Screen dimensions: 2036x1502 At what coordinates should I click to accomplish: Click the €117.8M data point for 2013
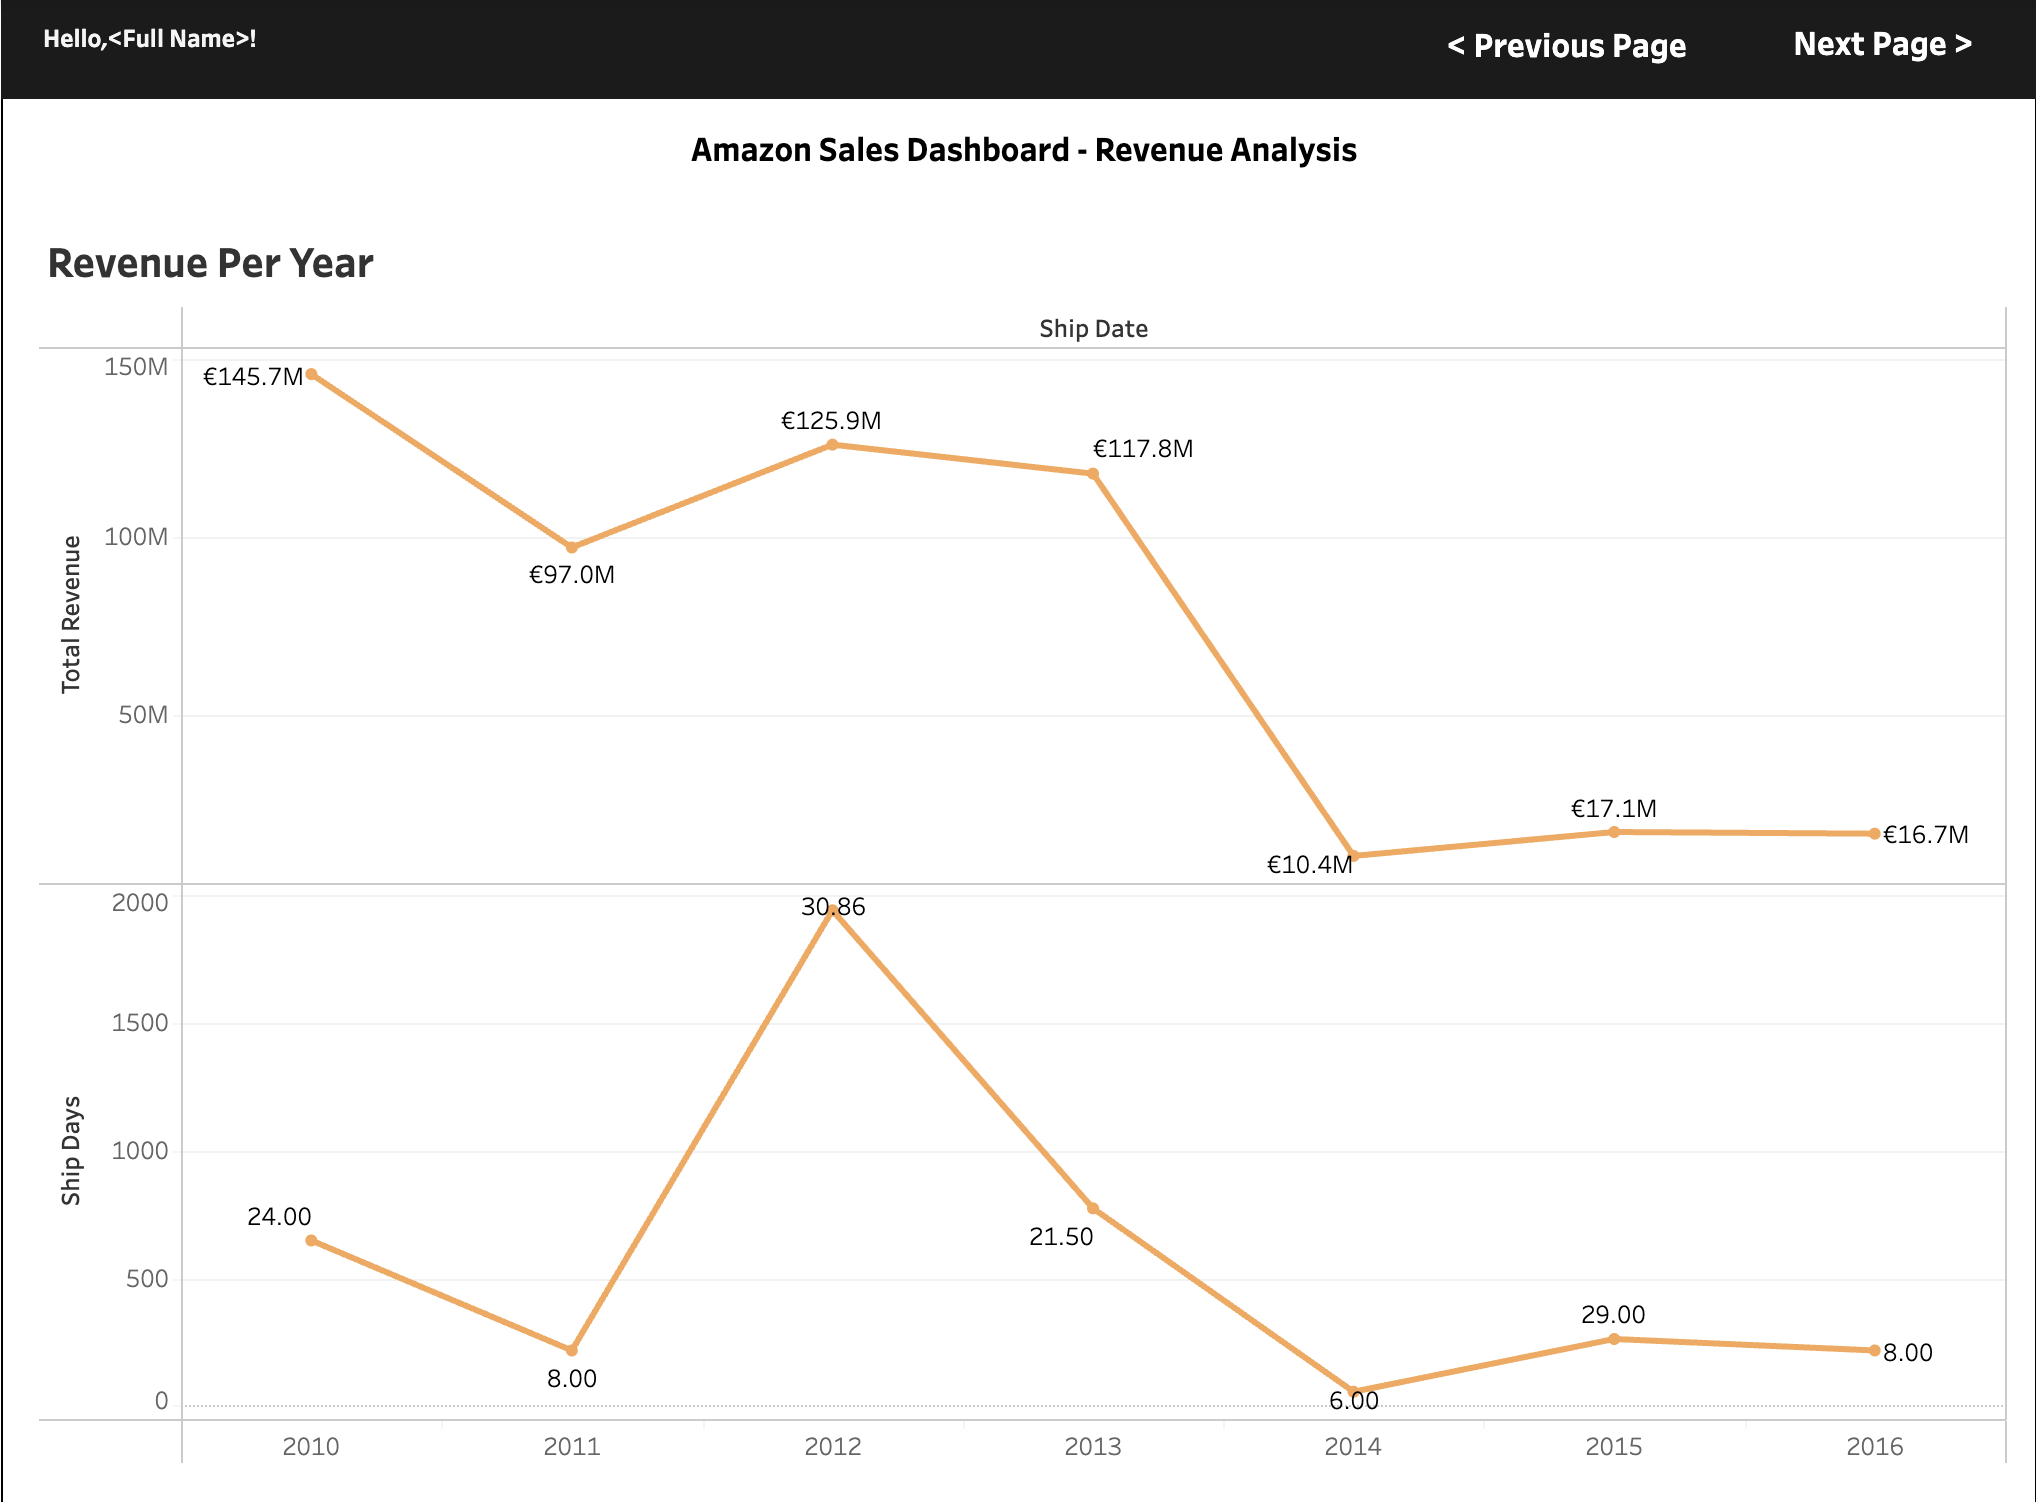coord(1093,474)
